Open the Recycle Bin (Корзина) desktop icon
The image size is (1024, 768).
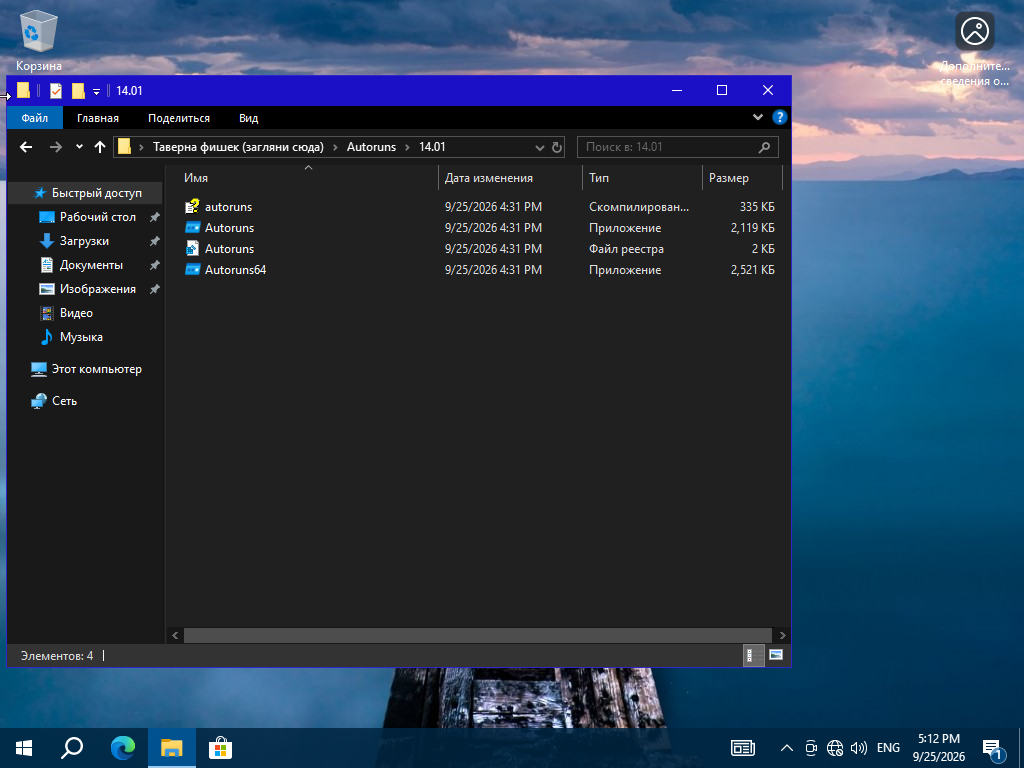coord(39,40)
